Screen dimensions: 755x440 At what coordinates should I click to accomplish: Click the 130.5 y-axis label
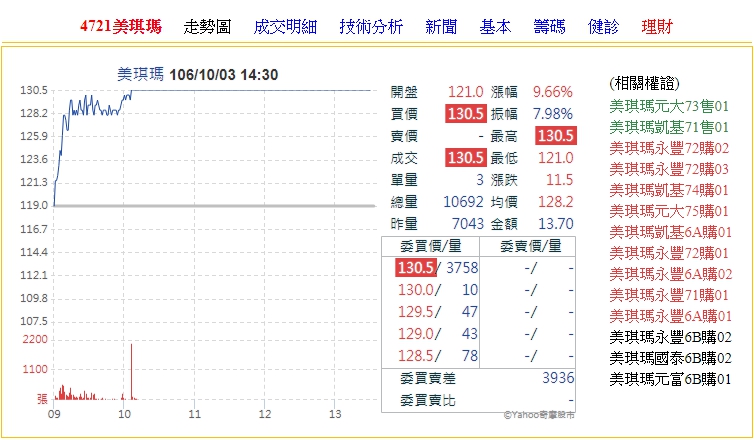point(34,91)
